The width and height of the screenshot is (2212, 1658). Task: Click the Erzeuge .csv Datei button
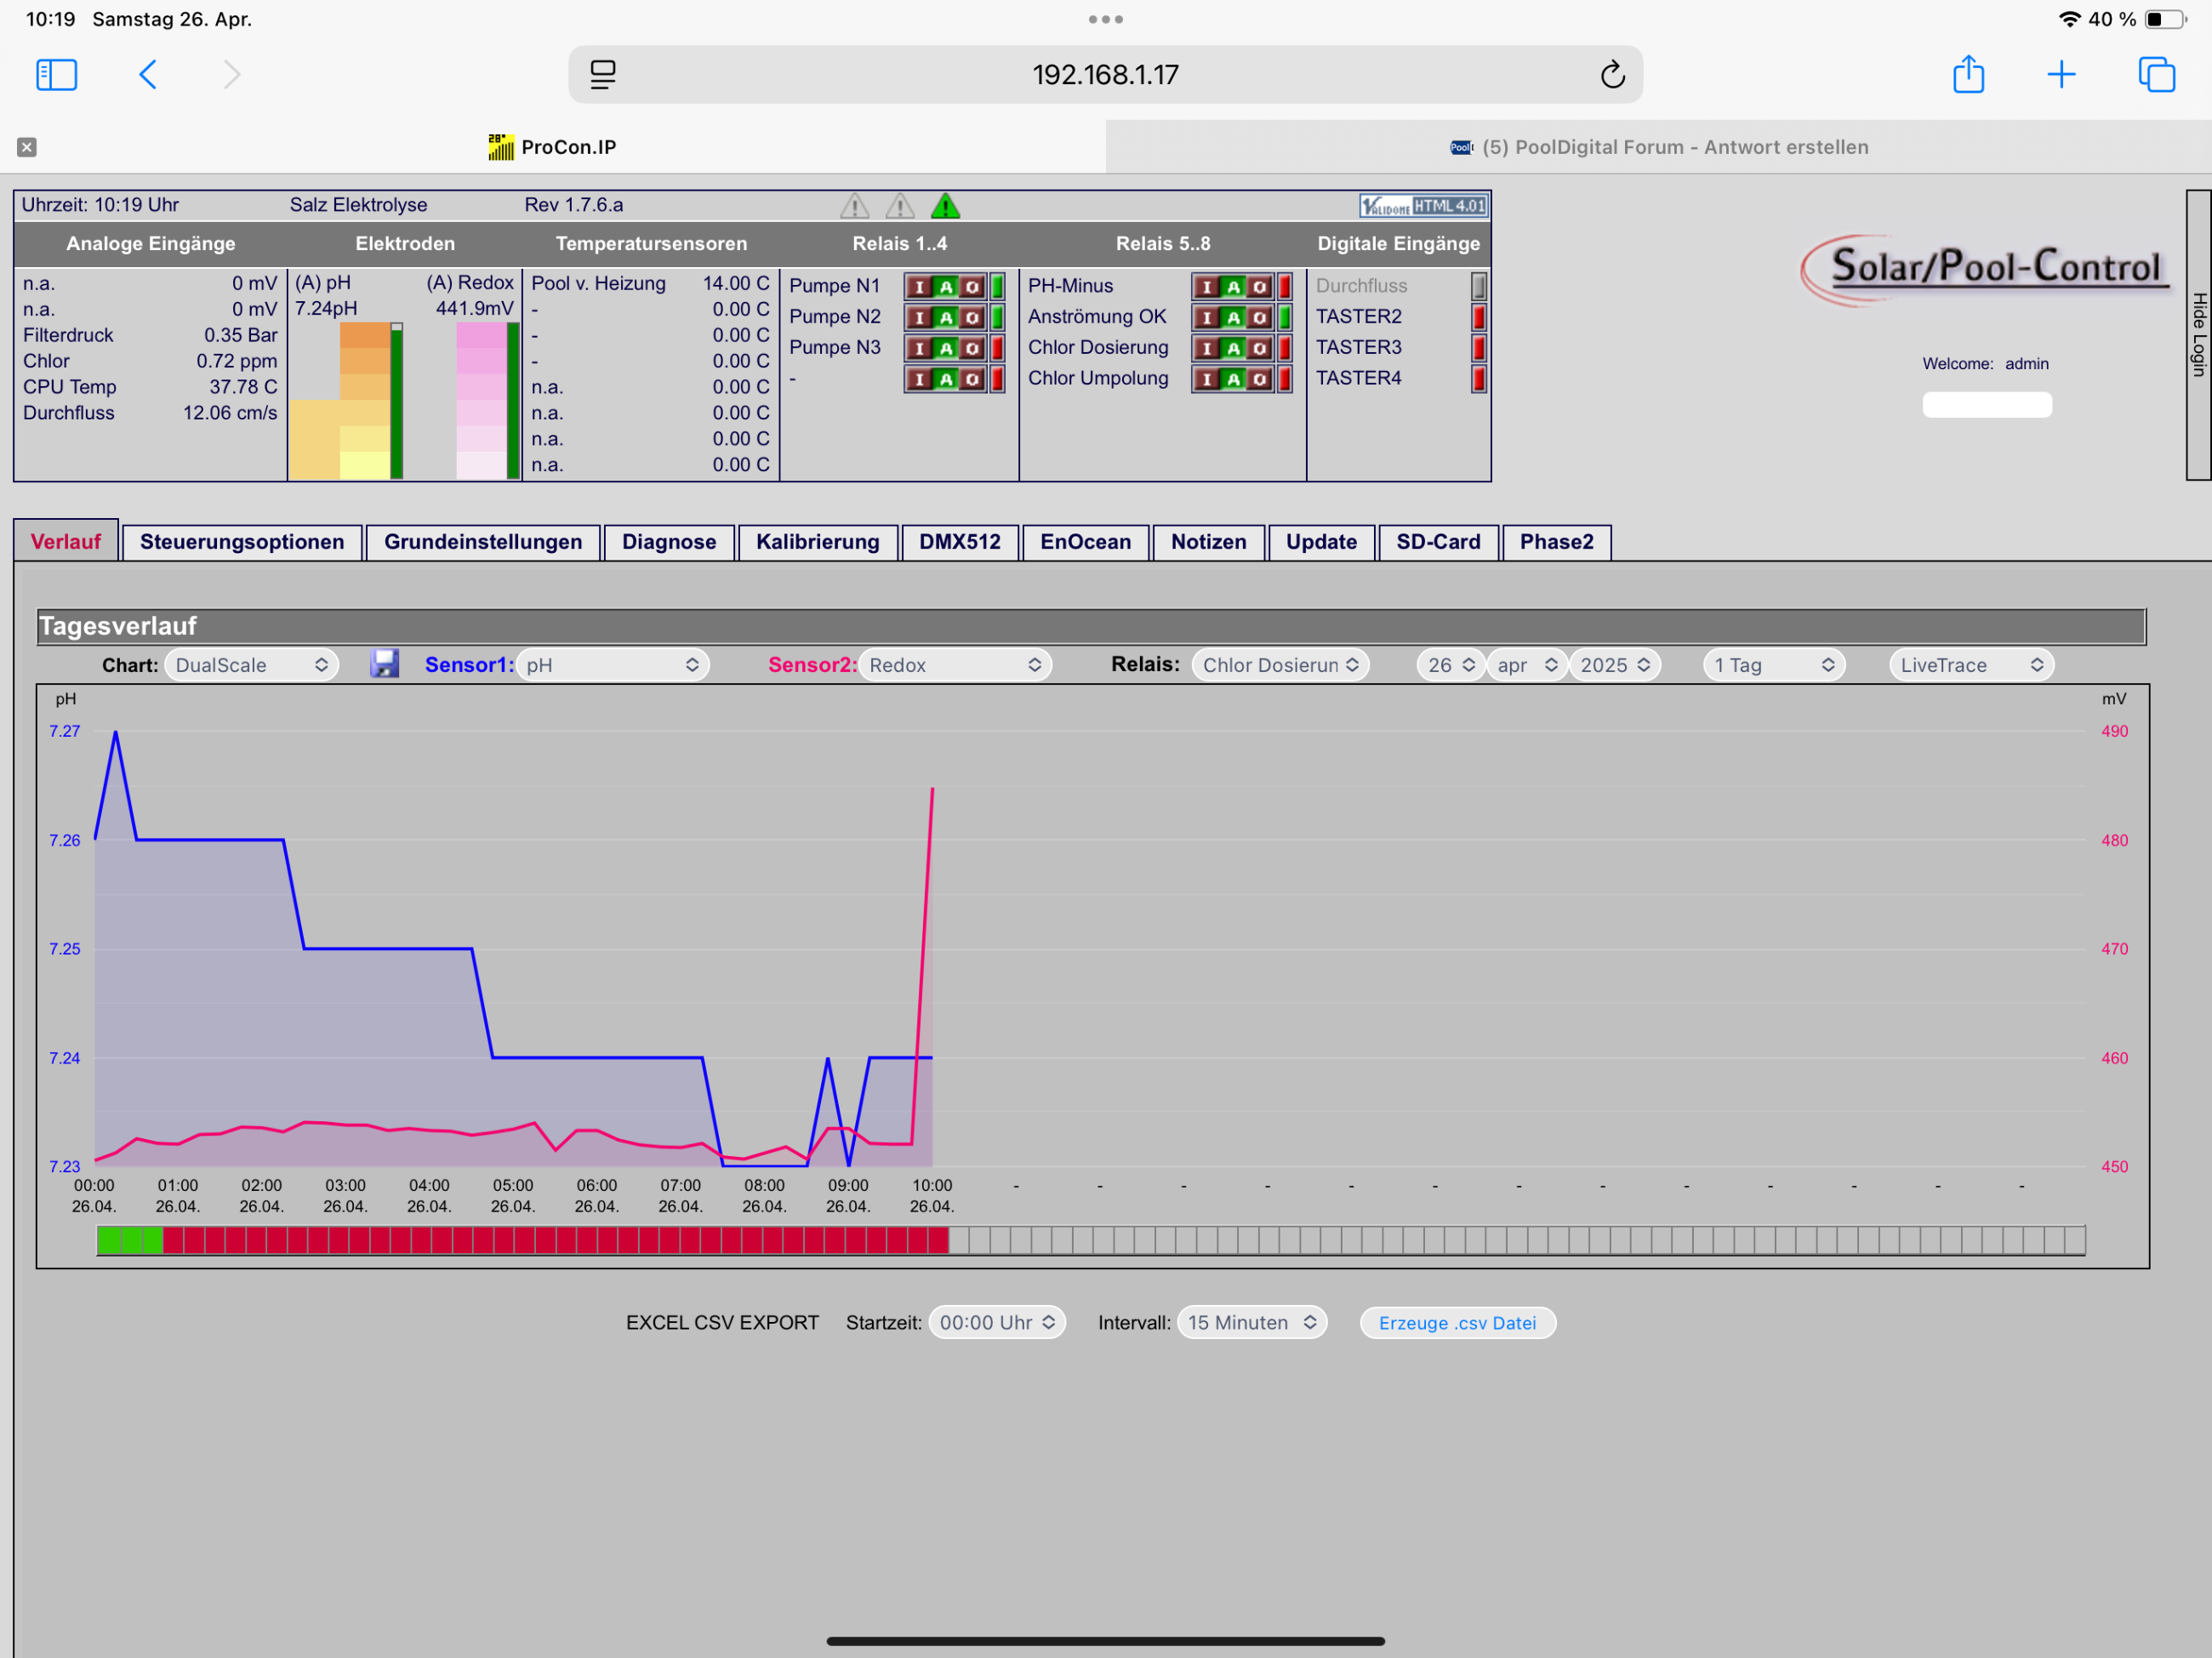[x=1457, y=1323]
